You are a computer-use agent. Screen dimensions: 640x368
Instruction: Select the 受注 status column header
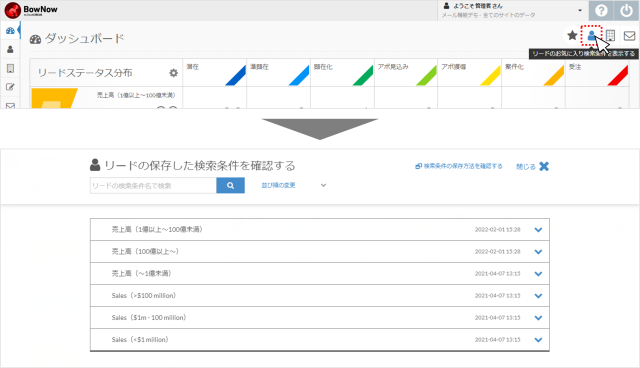[597, 73]
